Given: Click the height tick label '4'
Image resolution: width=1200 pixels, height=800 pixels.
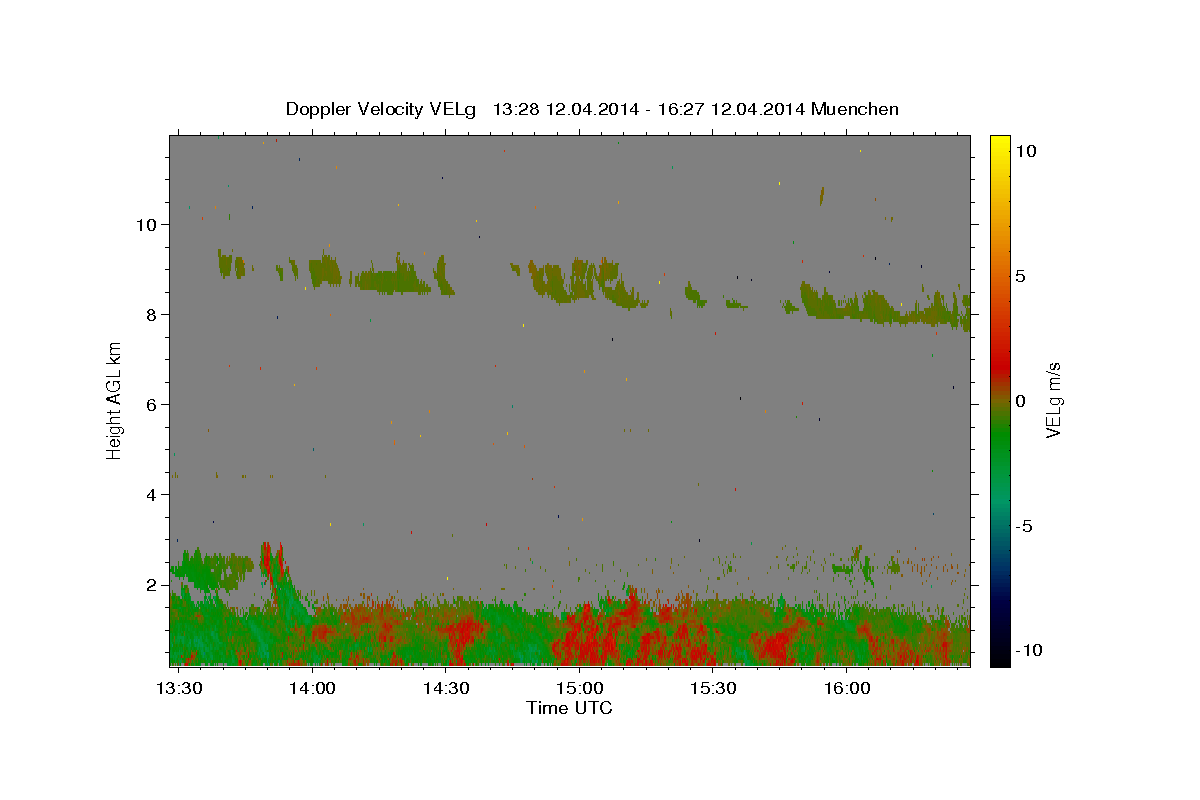Looking at the screenshot, I should coord(152,494).
